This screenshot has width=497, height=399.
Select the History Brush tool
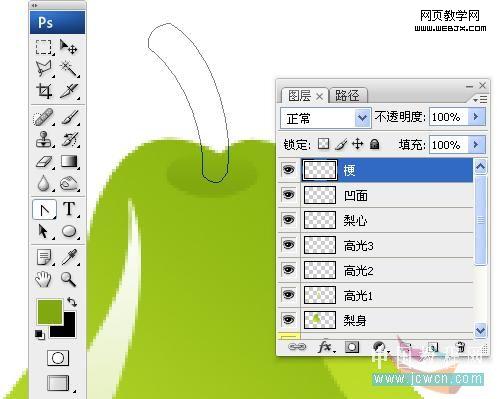[69, 139]
